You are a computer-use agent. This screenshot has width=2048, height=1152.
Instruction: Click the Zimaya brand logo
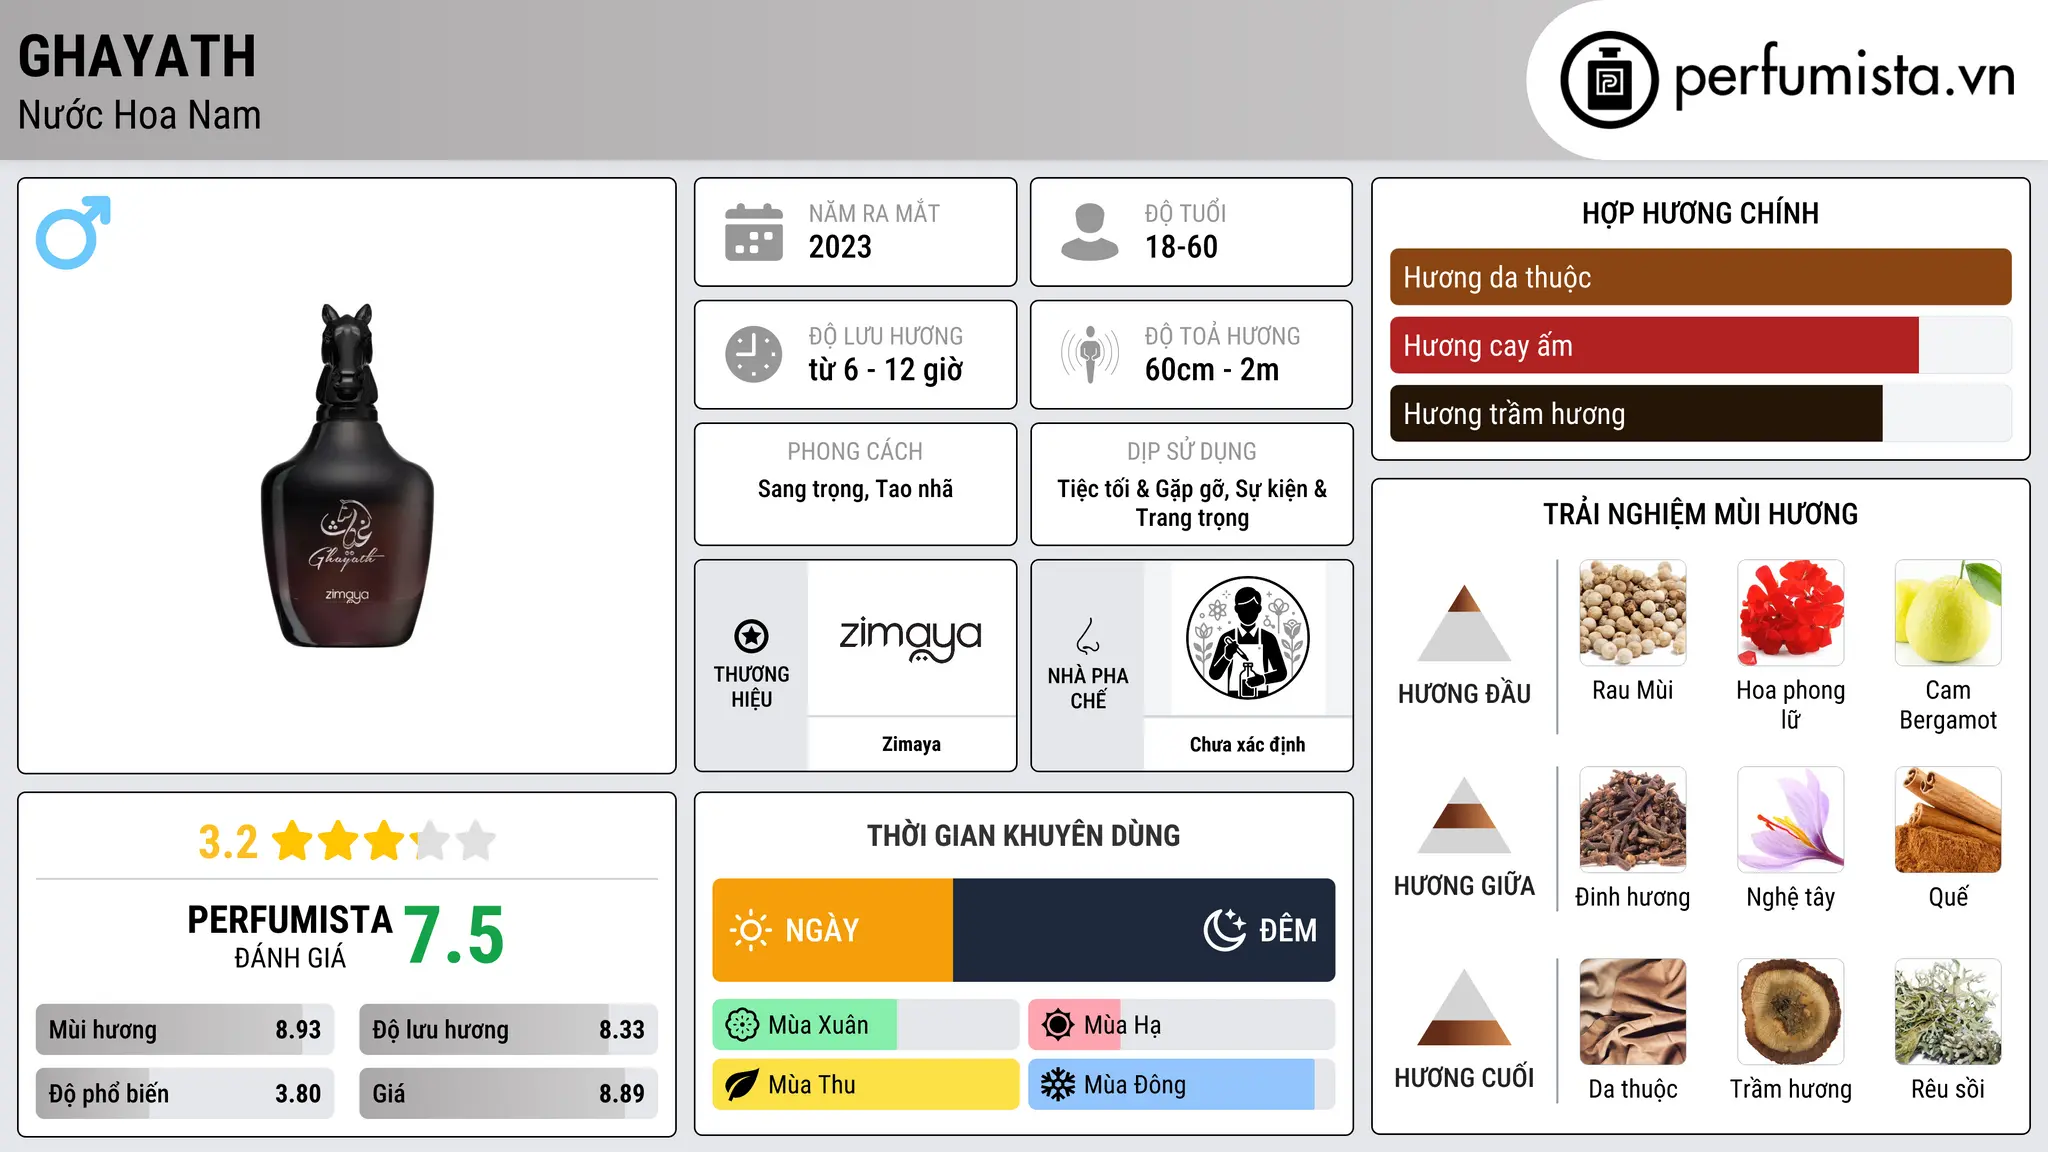pyautogui.click(x=911, y=637)
